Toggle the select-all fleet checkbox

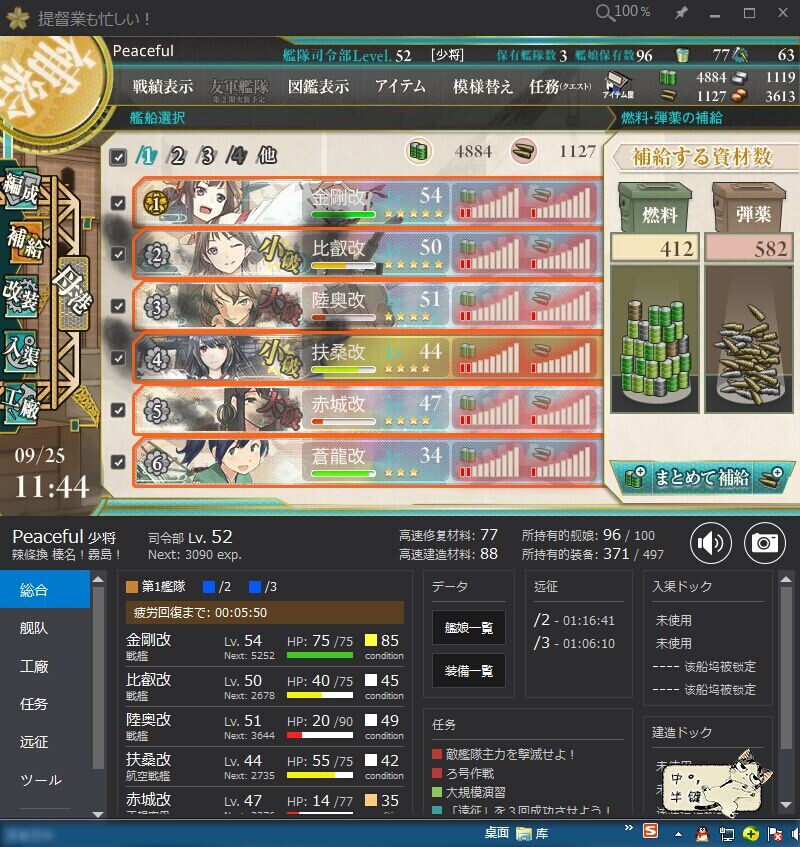pyautogui.click(x=118, y=157)
